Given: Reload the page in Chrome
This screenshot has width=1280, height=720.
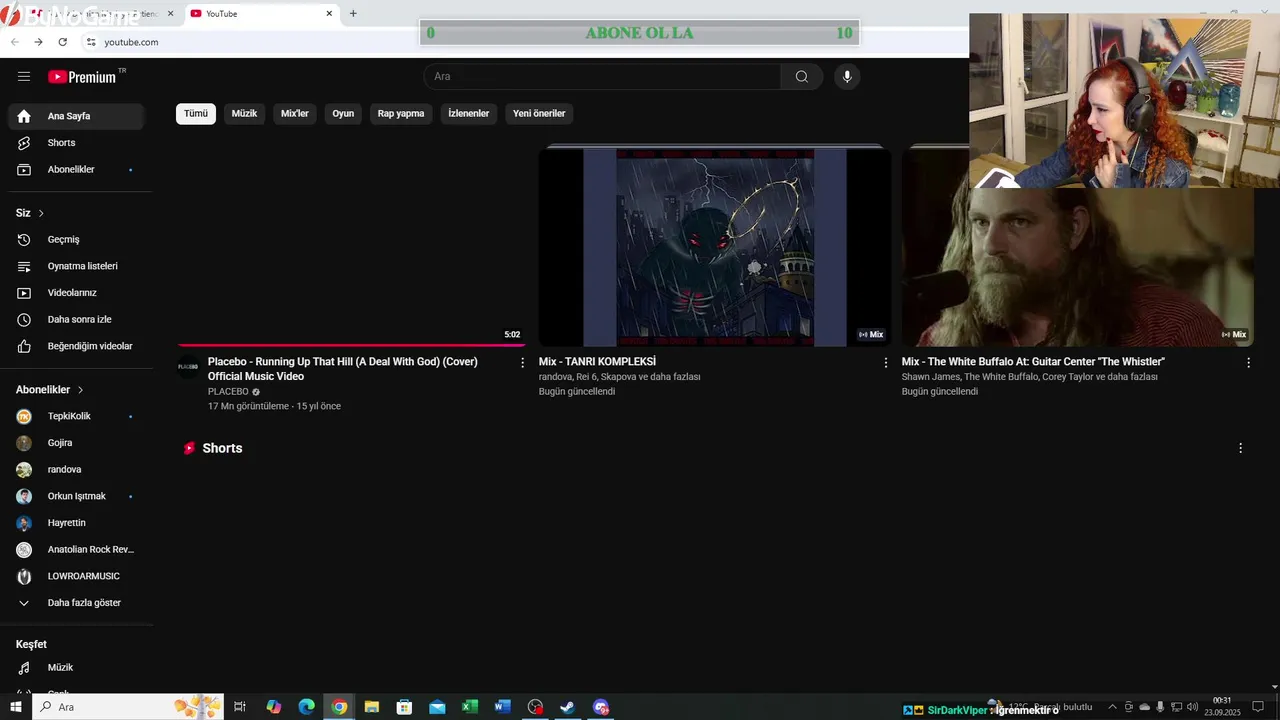Looking at the screenshot, I should [x=62, y=42].
